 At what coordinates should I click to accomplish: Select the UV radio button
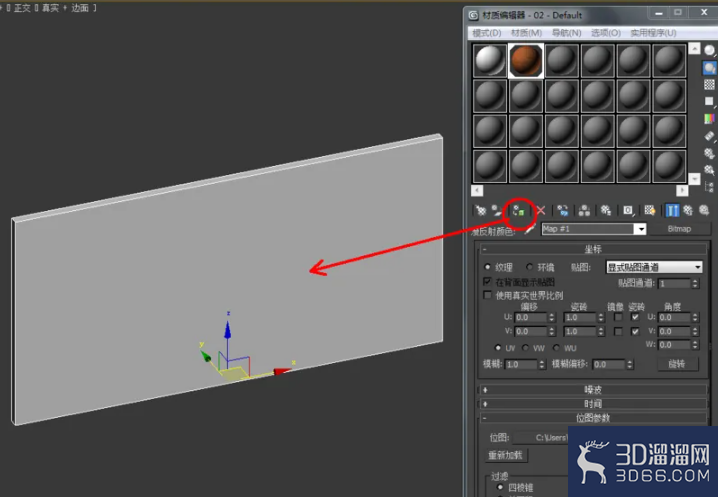tap(498, 348)
